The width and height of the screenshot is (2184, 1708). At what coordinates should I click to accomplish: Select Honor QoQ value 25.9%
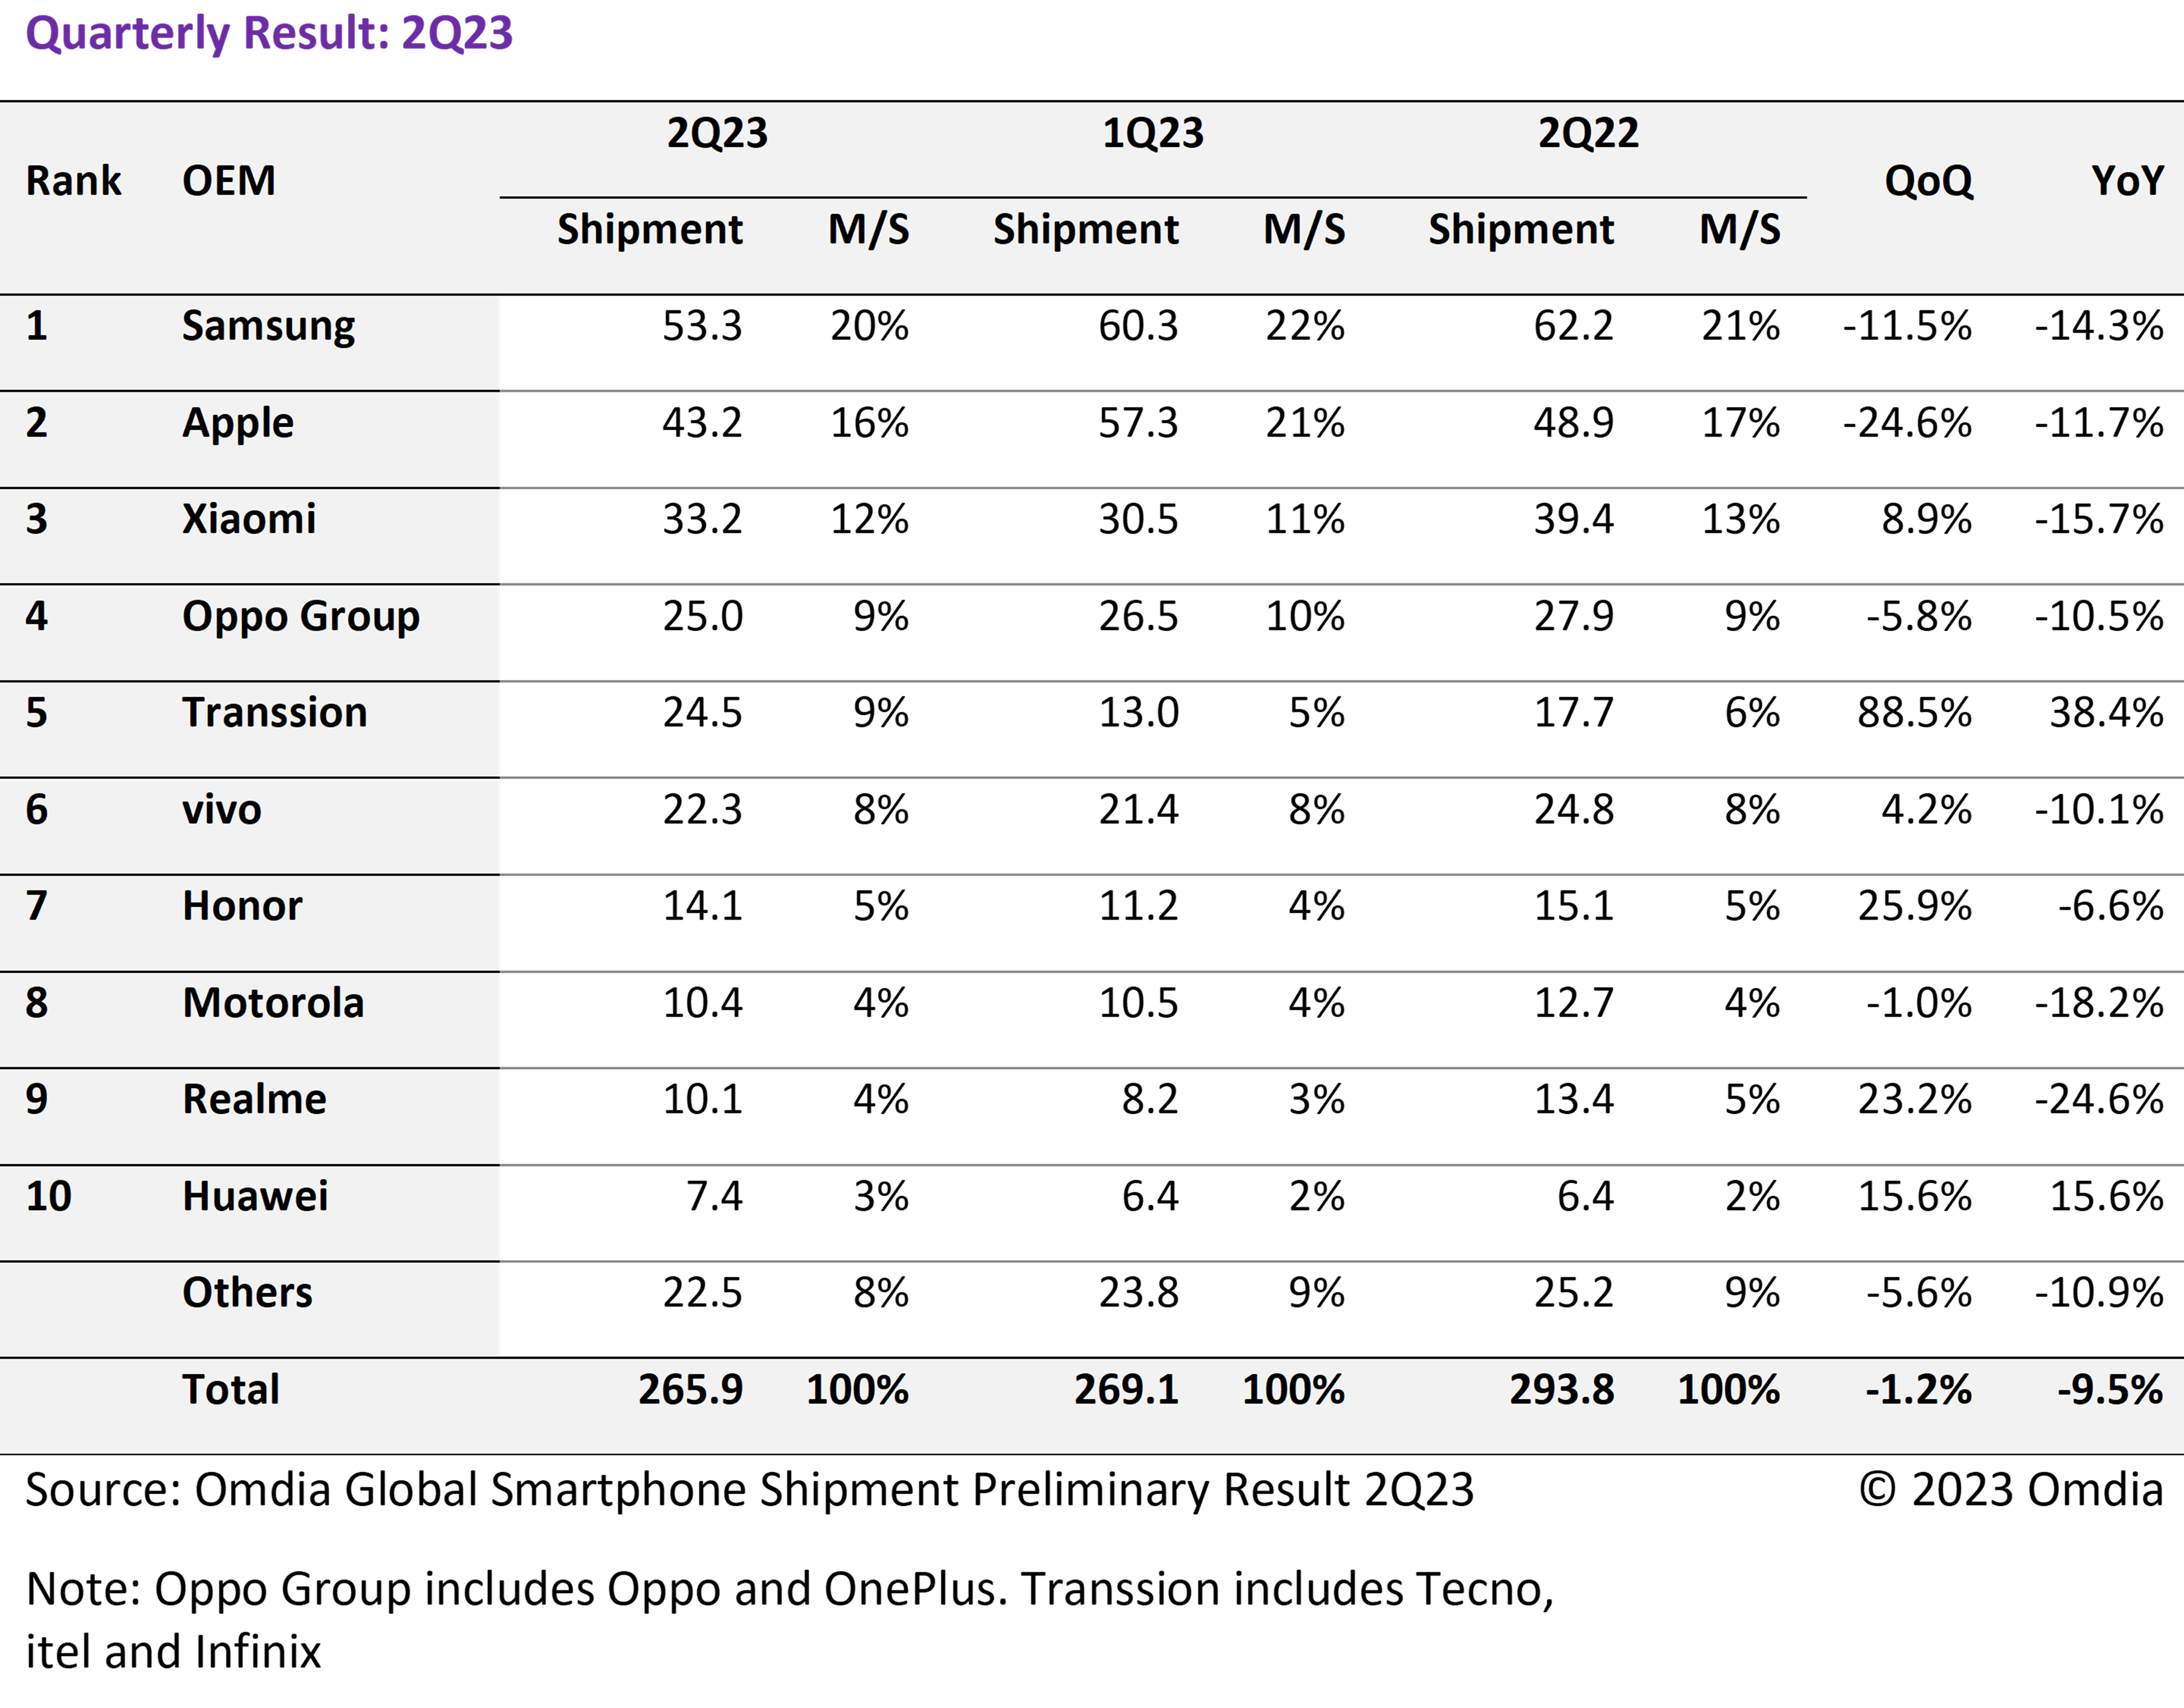pos(1914,906)
